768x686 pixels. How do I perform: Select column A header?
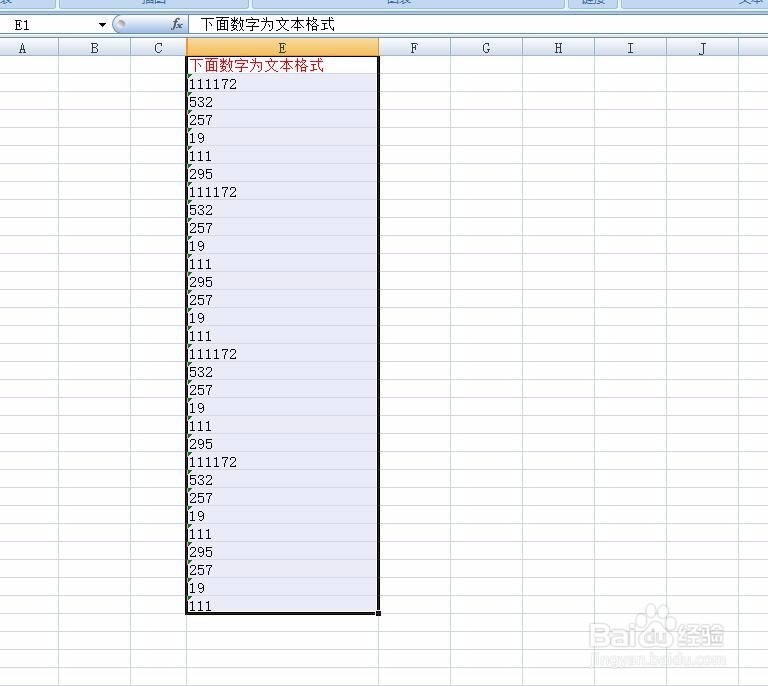click(29, 48)
